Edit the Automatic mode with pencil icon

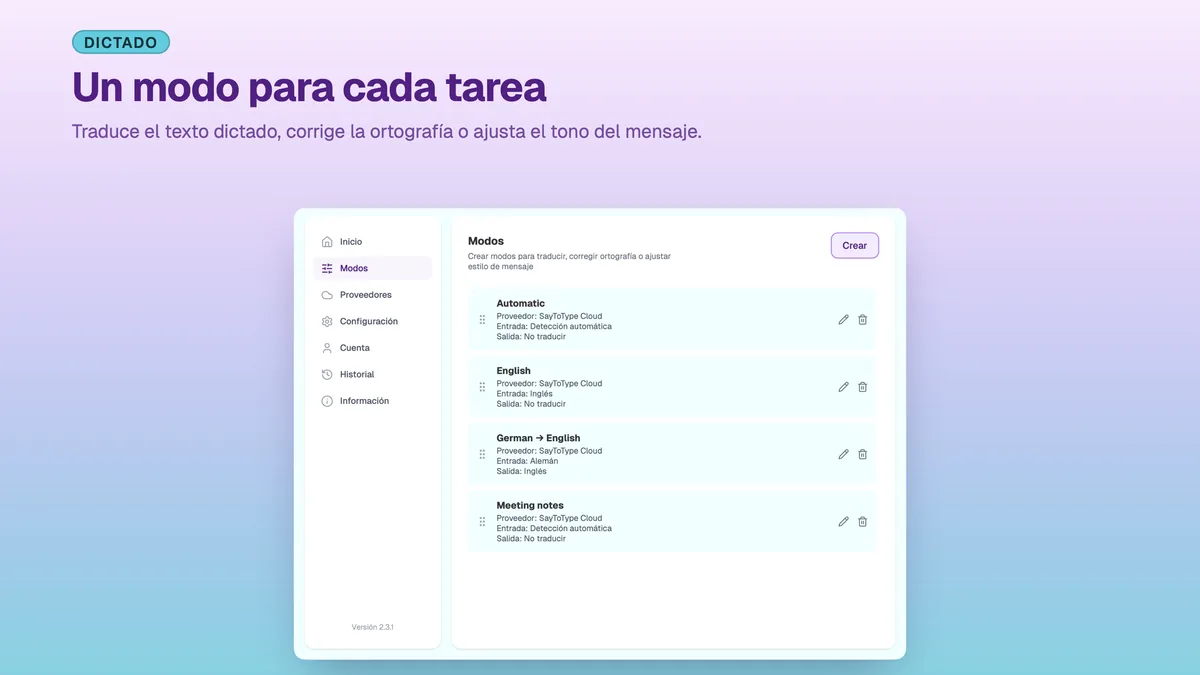point(843,320)
